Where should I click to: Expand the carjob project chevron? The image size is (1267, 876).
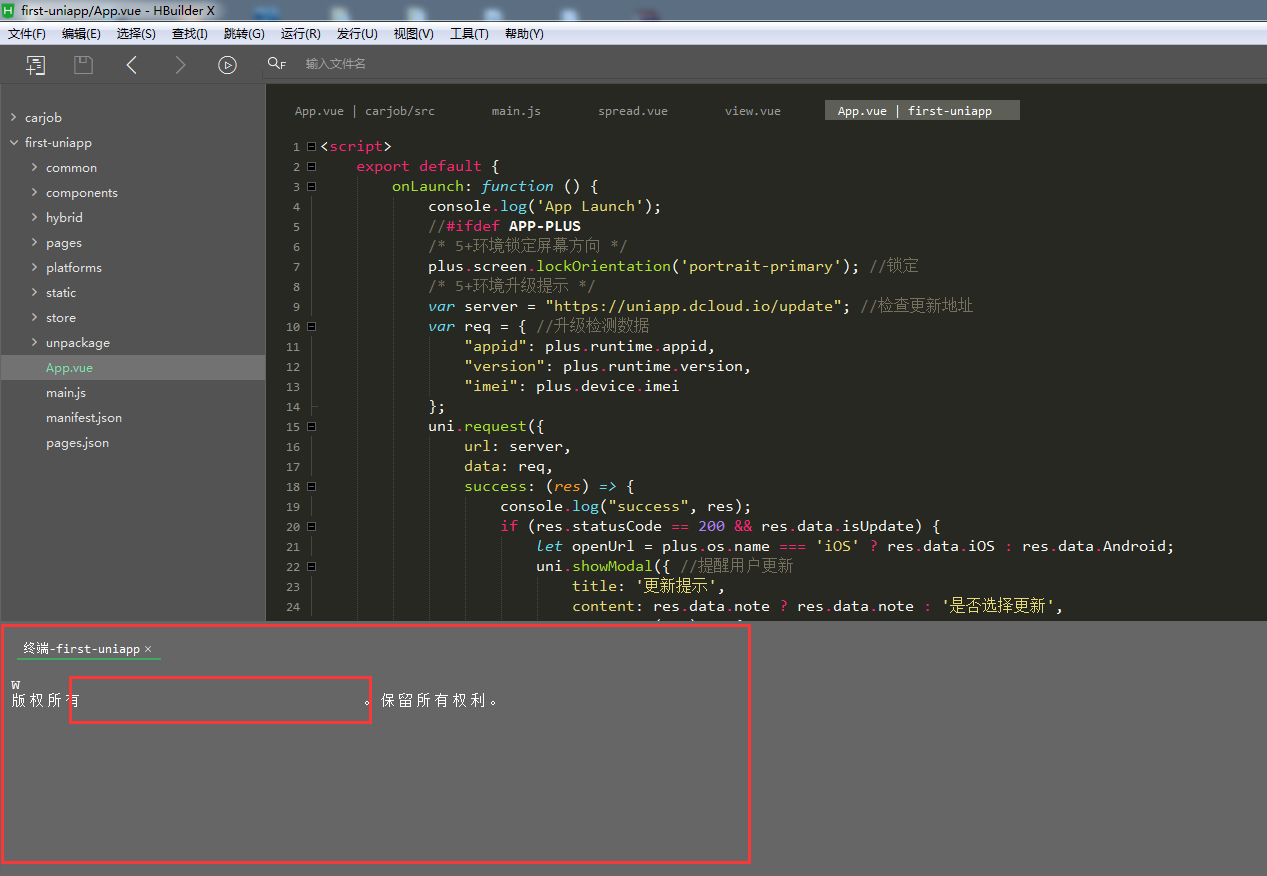pos(13,118)
